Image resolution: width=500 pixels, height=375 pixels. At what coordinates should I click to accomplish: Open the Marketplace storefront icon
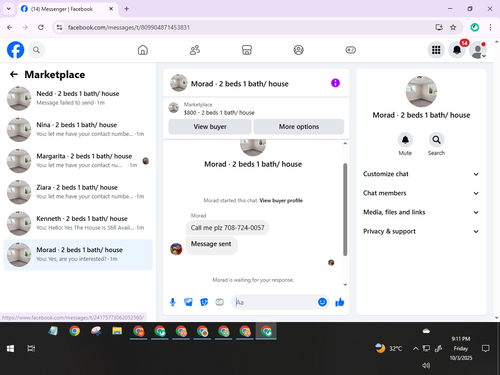[247, 50]
